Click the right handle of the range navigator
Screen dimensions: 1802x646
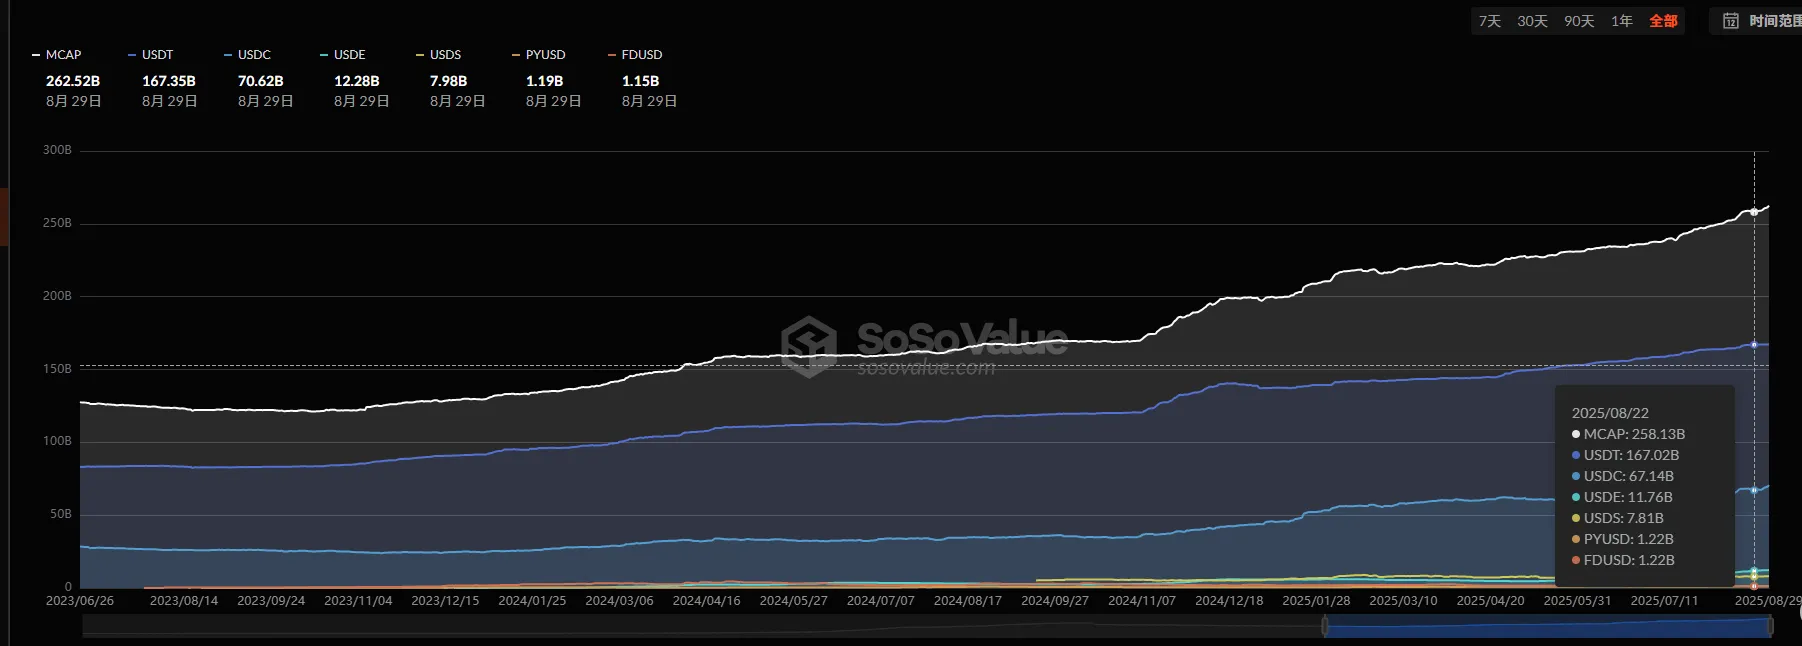(1769, 627)
